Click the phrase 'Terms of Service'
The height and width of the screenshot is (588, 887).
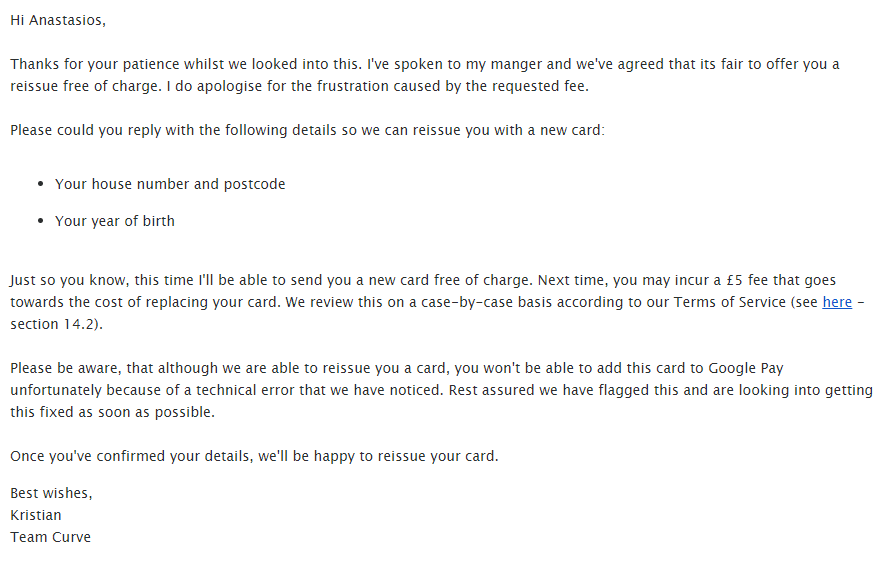[729, 302]
